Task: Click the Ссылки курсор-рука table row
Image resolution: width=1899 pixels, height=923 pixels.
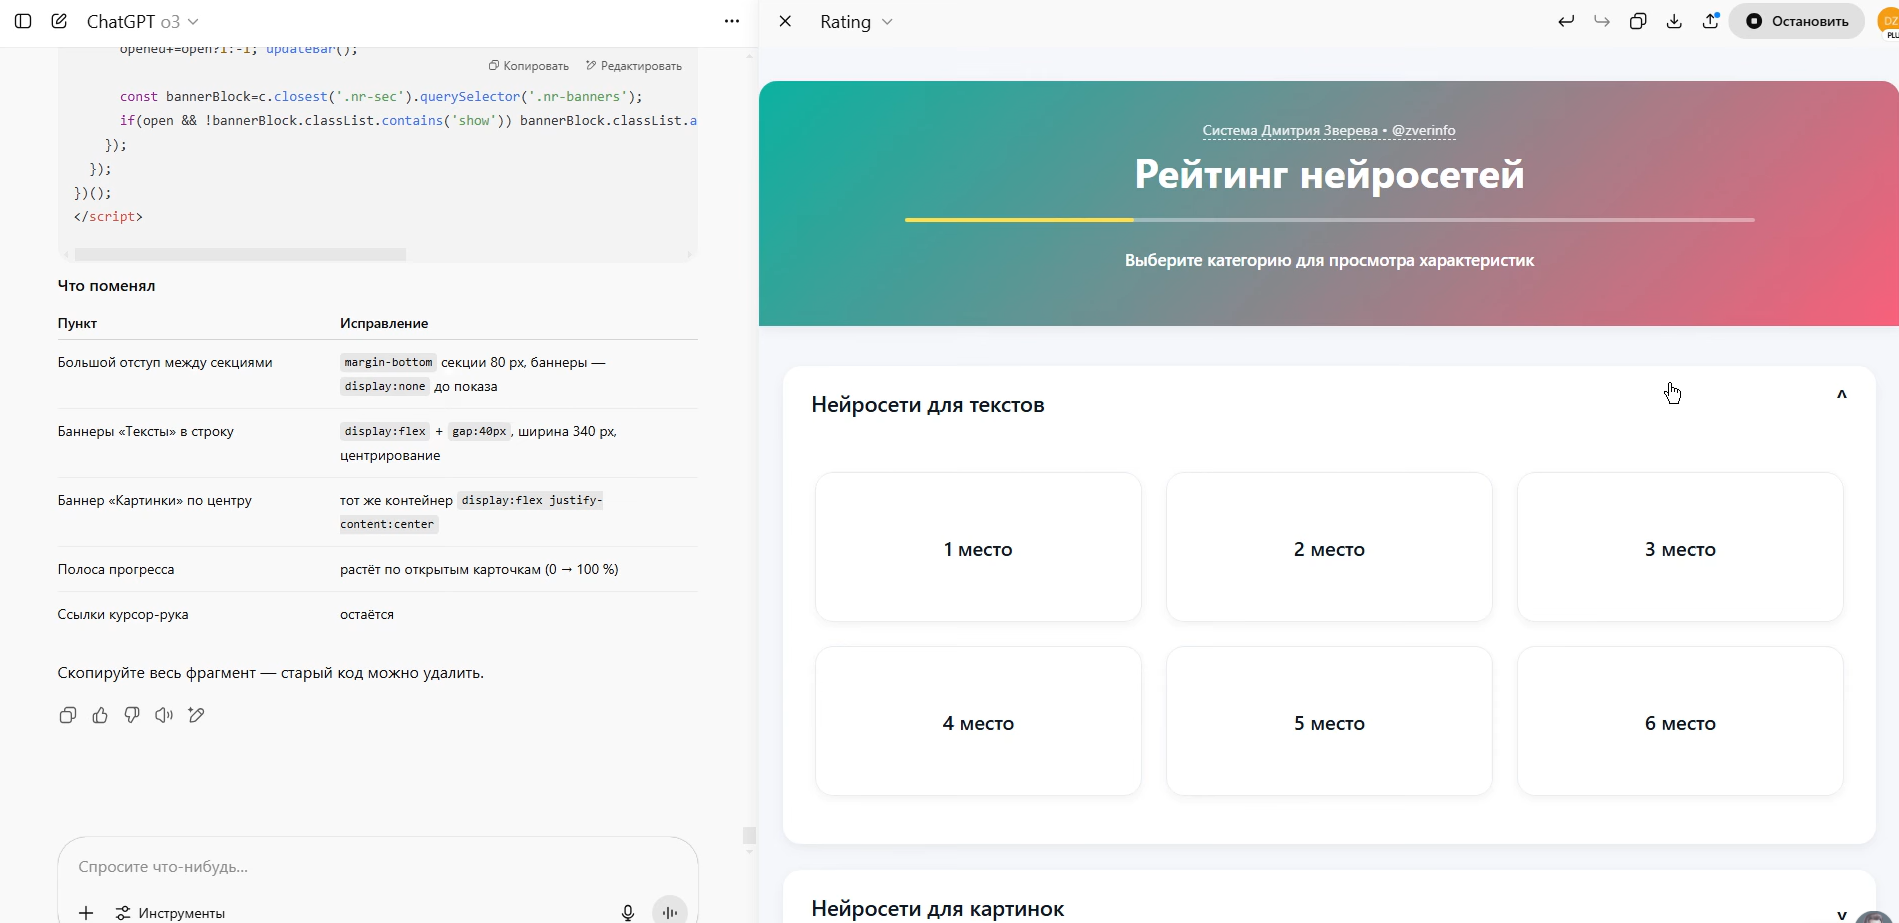Action: (378, 614)
